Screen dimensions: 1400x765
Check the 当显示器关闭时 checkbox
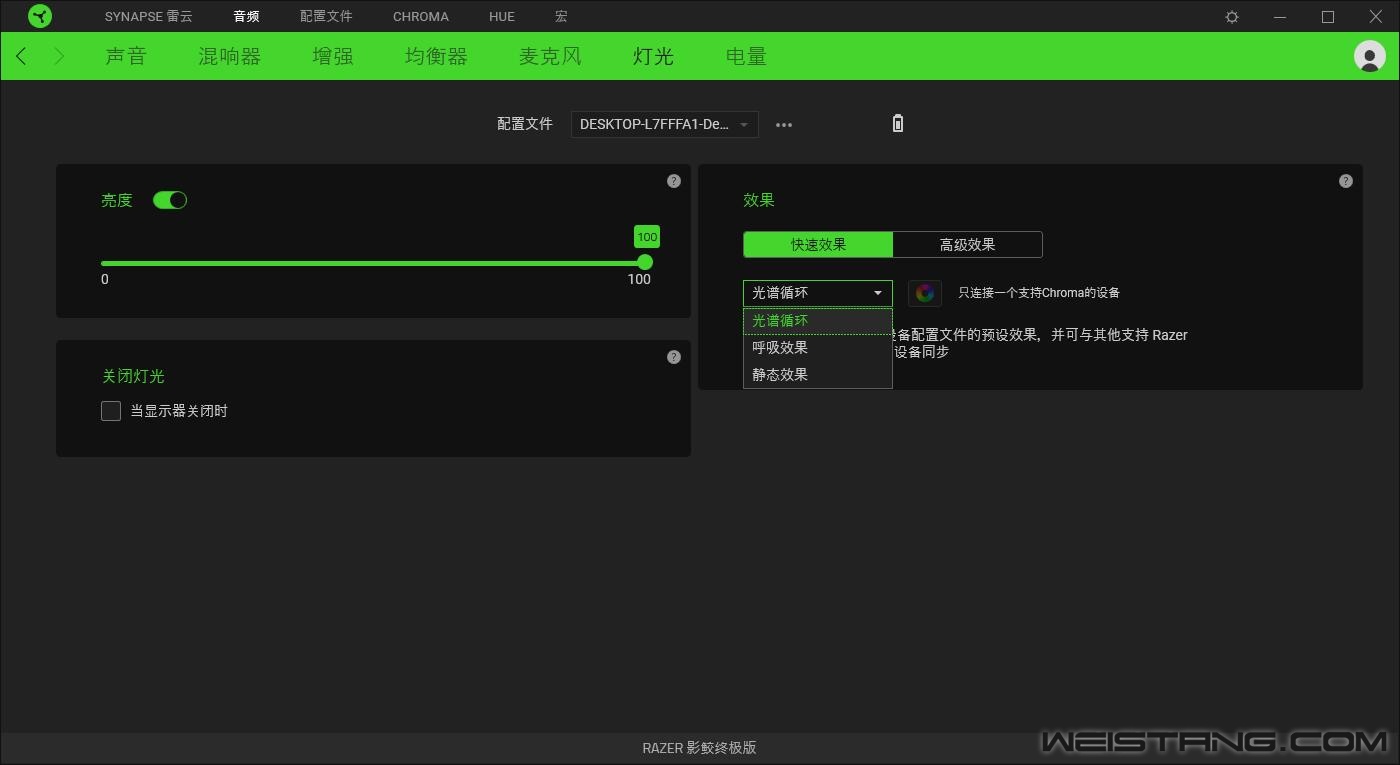click(x=111, y=411)
